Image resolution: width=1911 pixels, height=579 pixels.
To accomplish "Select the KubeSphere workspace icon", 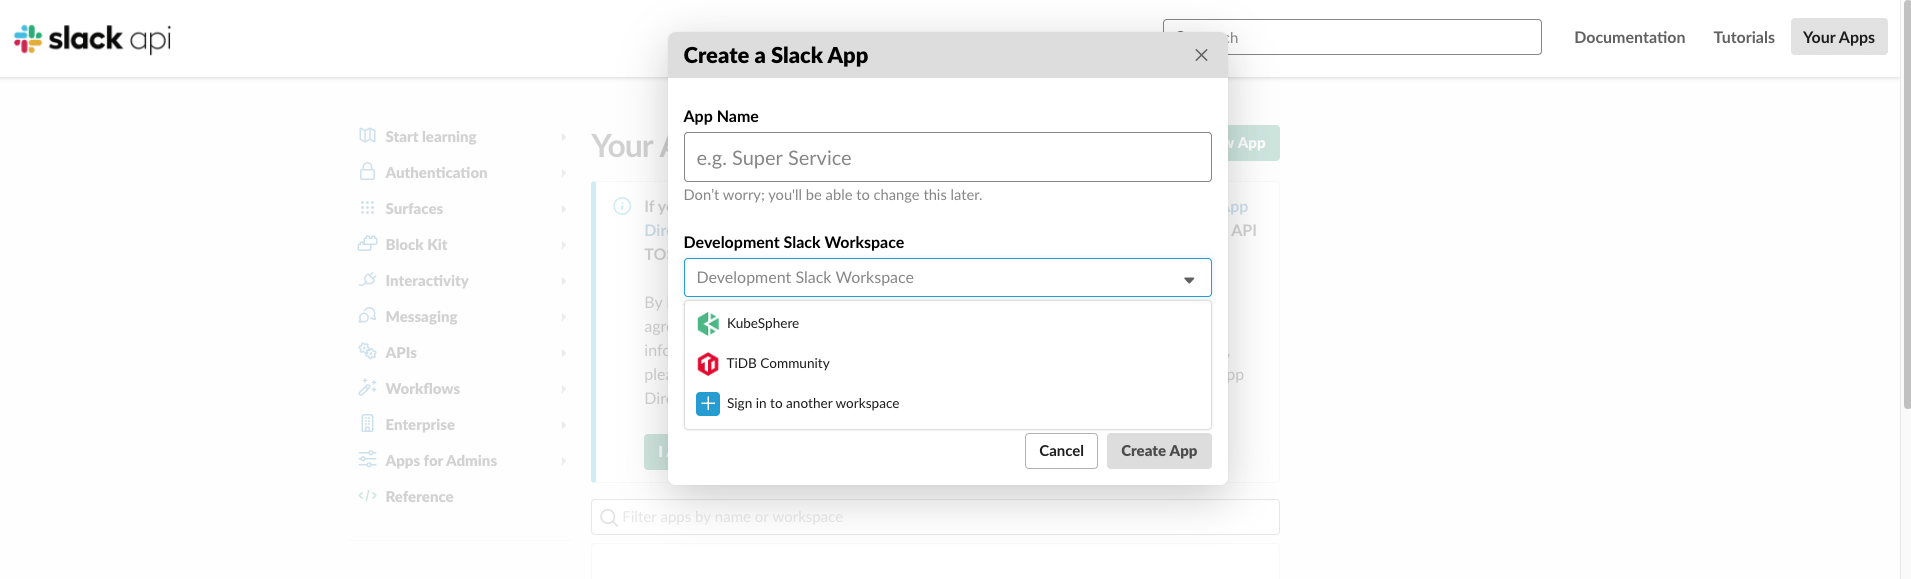I will click(x=708, y=323).
